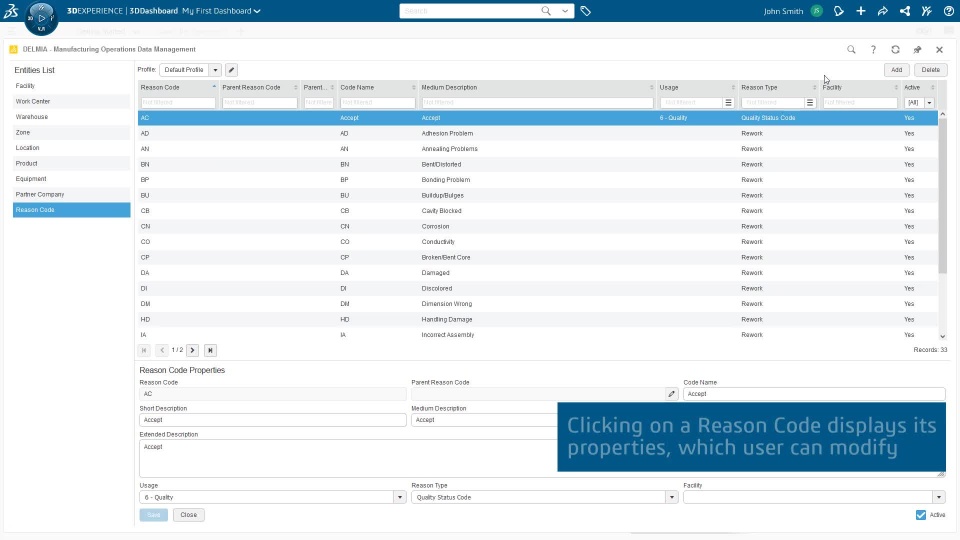Sort by Medium Description column header
Viewport: 960px width, 540px height.
(x=538, y=88)
